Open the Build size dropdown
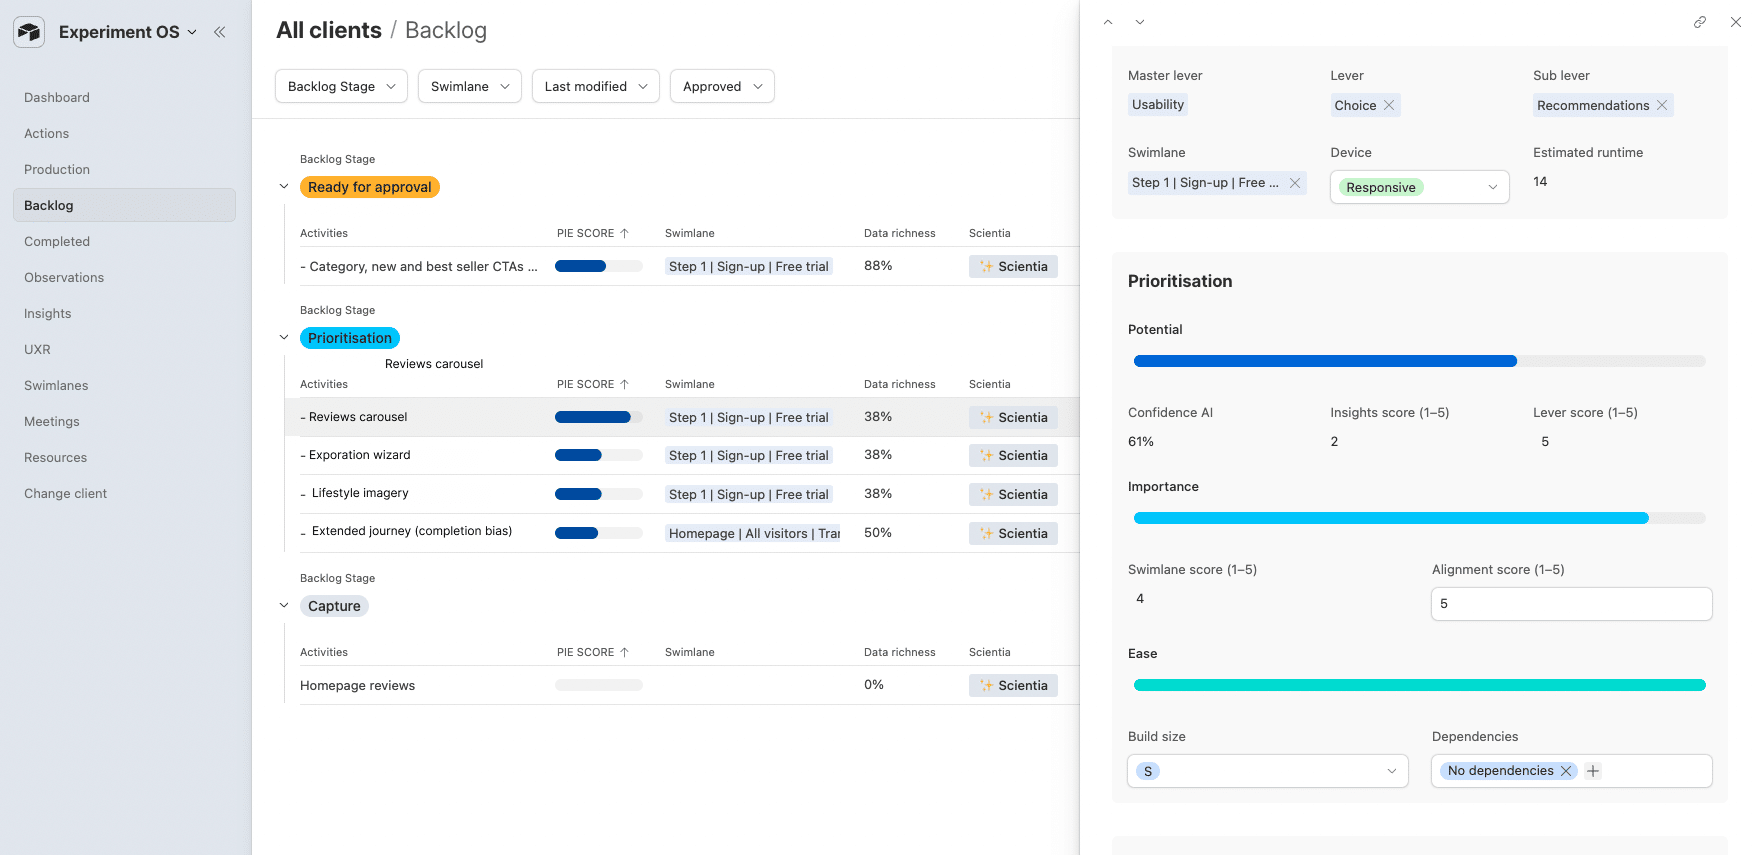The height and width of the screenshot is (855, 1758). (1267, 771)
